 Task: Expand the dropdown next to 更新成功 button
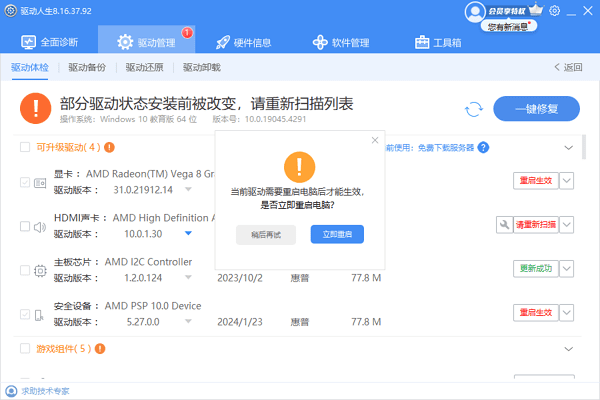point(566,269)
